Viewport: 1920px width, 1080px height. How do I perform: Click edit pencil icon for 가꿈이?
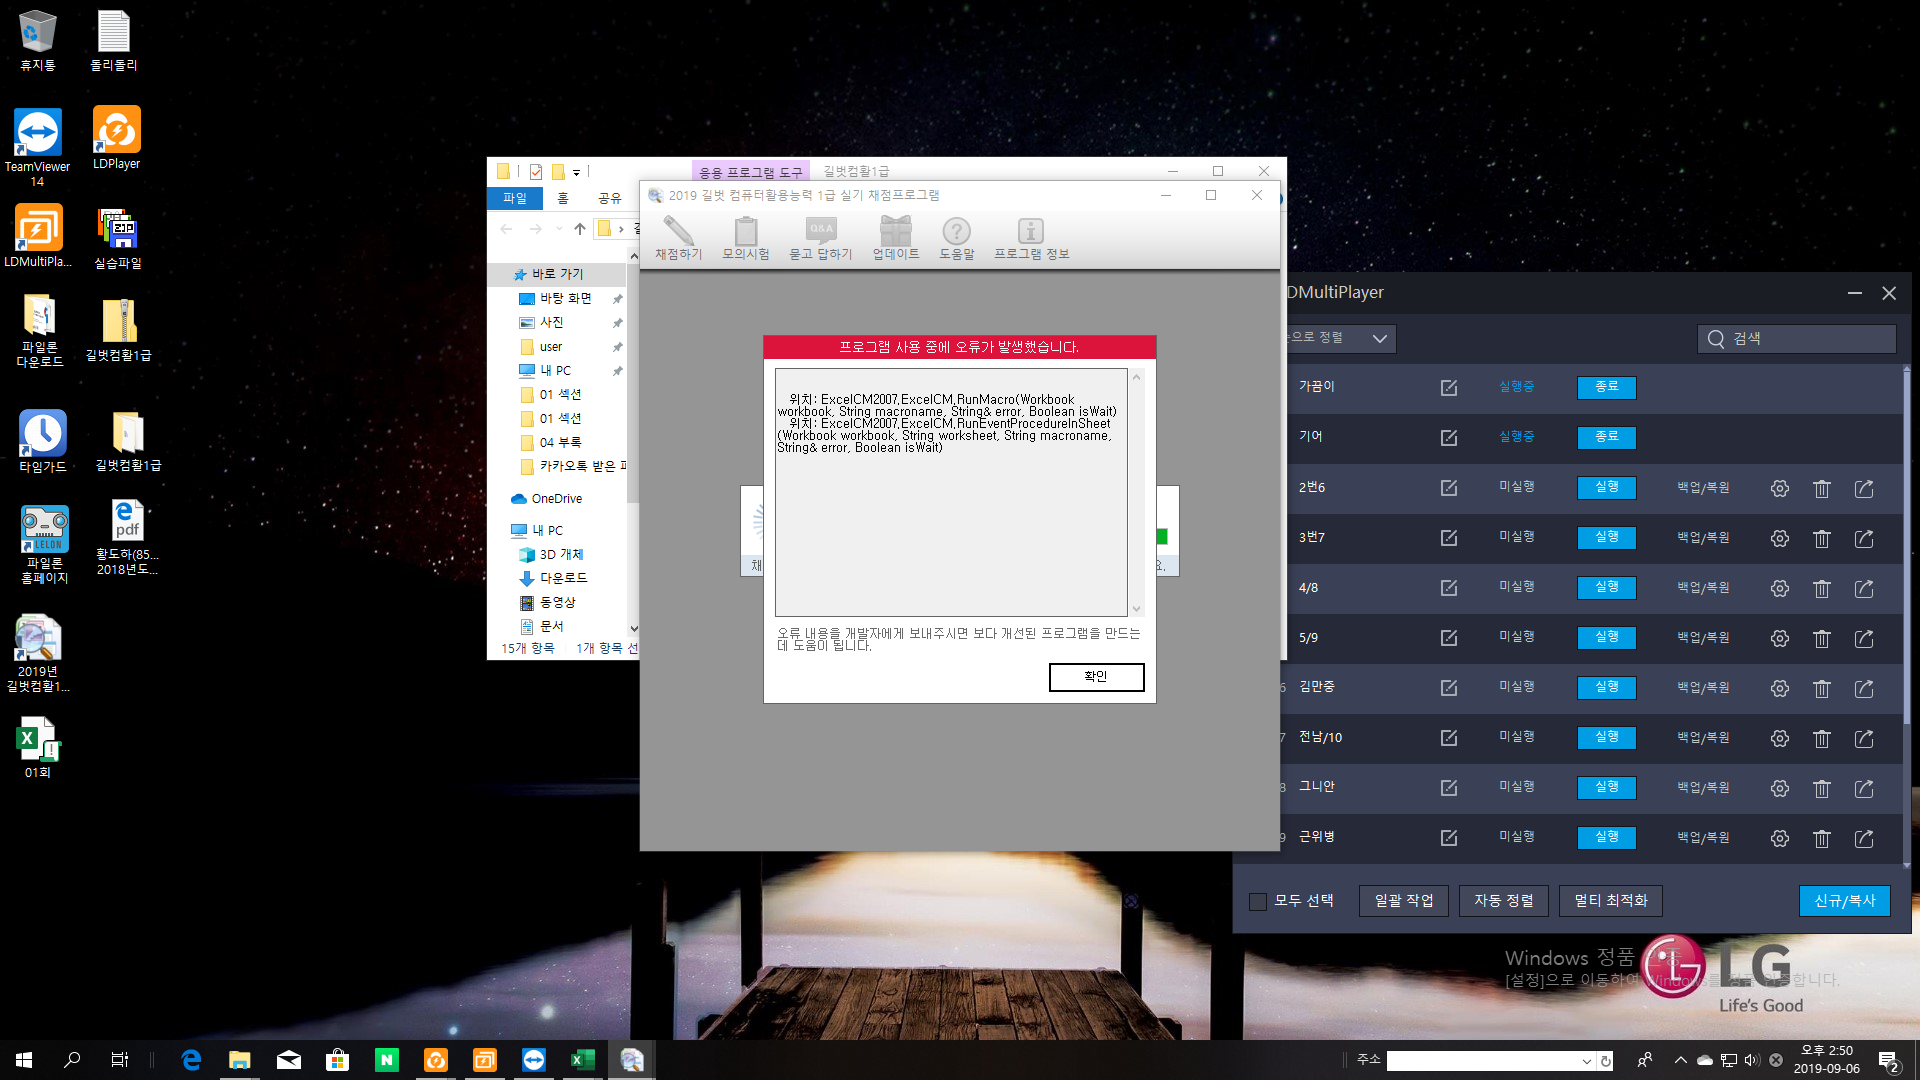click(x=1448, y=387)
